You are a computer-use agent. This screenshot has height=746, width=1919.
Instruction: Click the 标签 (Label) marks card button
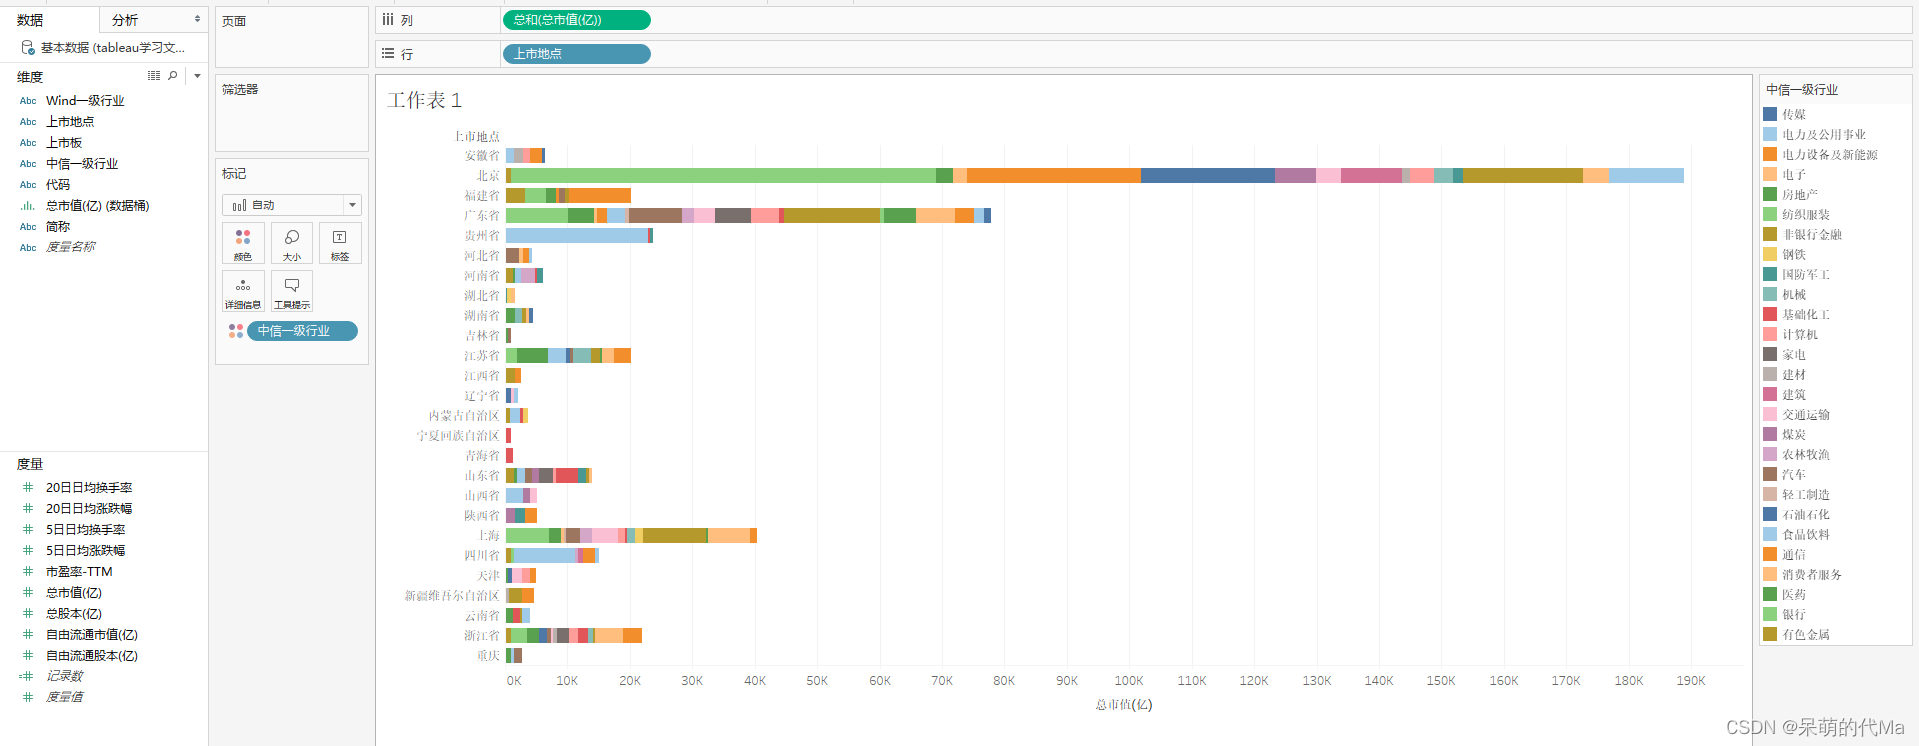point(340,243)
